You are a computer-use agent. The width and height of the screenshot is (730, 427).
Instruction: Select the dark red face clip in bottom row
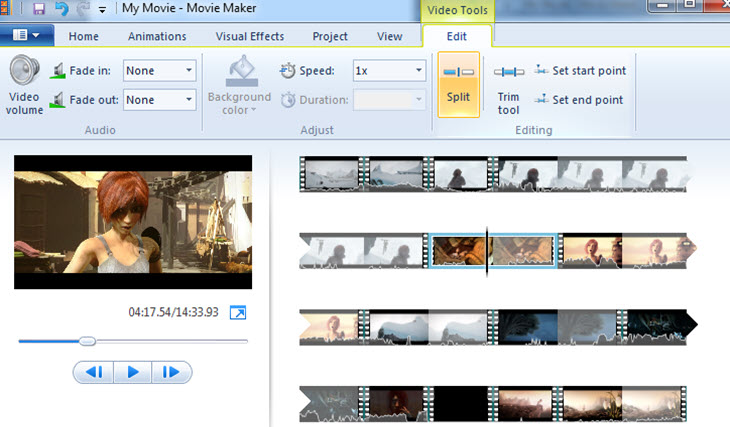396,404
